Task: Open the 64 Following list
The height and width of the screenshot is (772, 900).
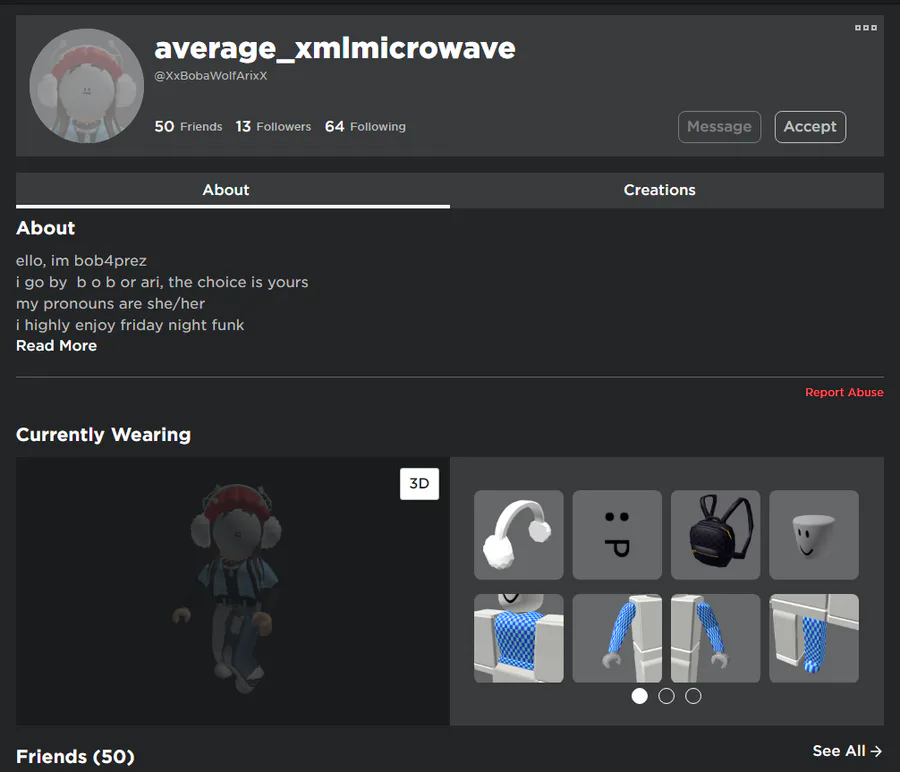Action: [x=365, y=126]
